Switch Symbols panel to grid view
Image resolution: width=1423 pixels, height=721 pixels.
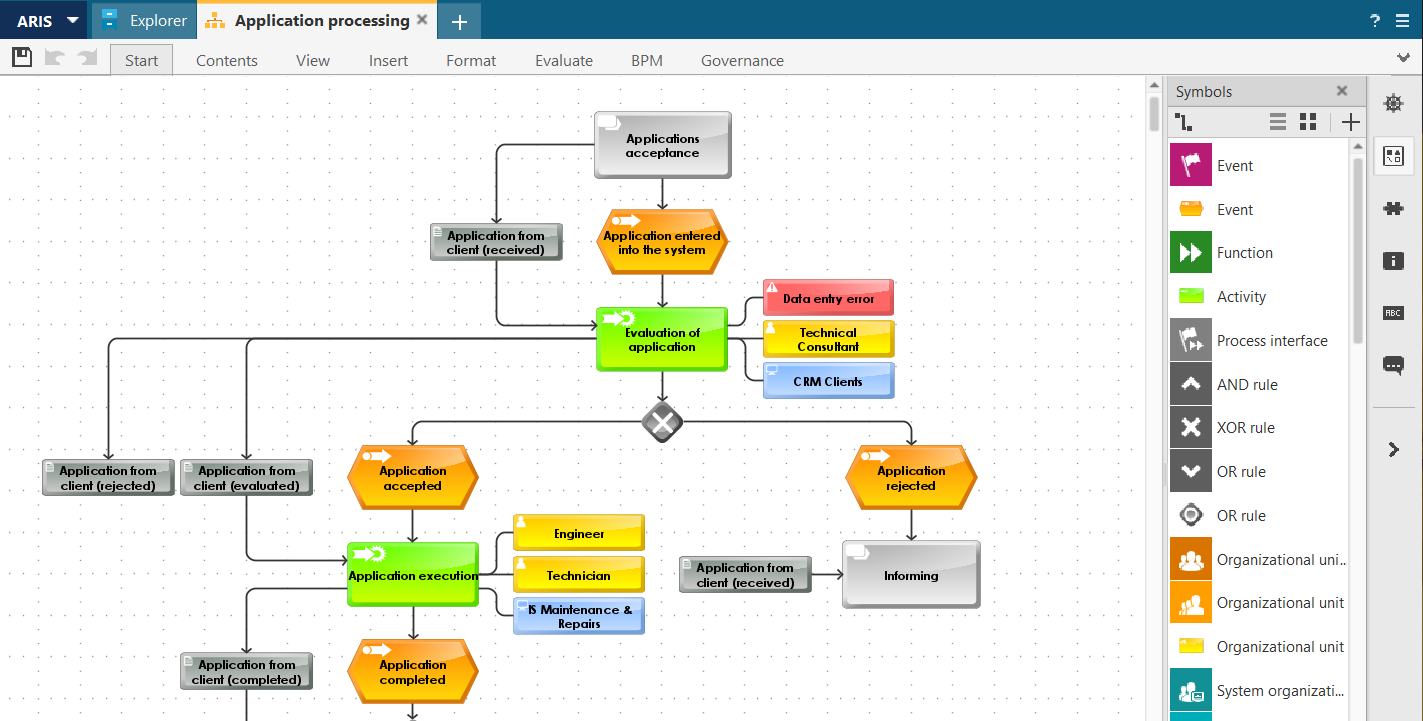(1308, 121)
